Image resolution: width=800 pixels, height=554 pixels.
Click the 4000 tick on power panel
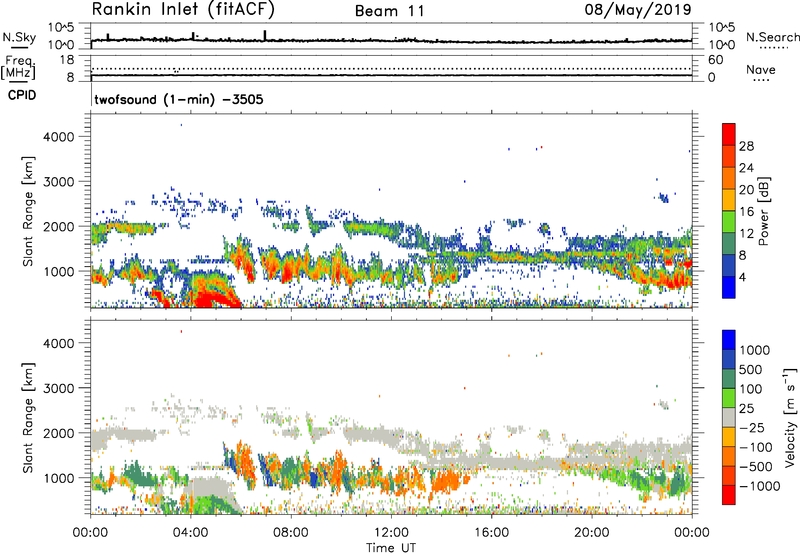(x=59, y=137)
